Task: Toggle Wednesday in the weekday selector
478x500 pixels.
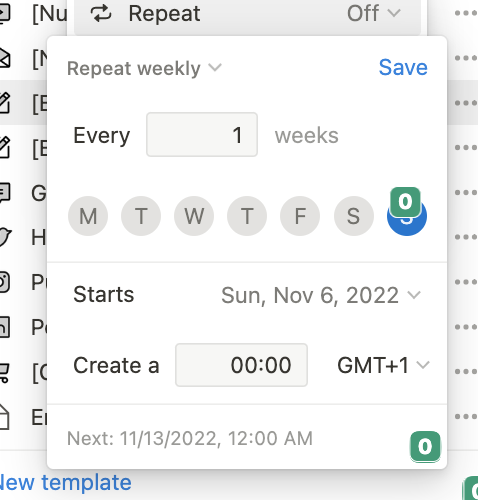Action: [194, 216]
